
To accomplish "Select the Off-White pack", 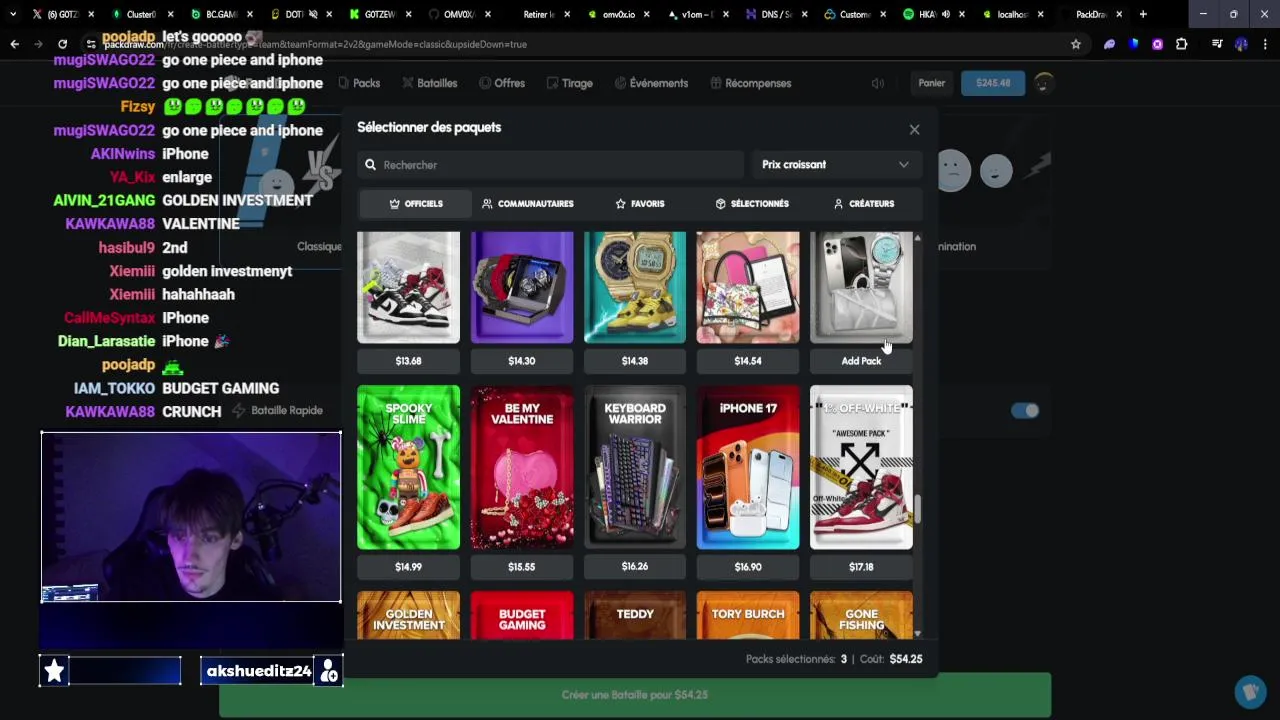I will 861,468.
